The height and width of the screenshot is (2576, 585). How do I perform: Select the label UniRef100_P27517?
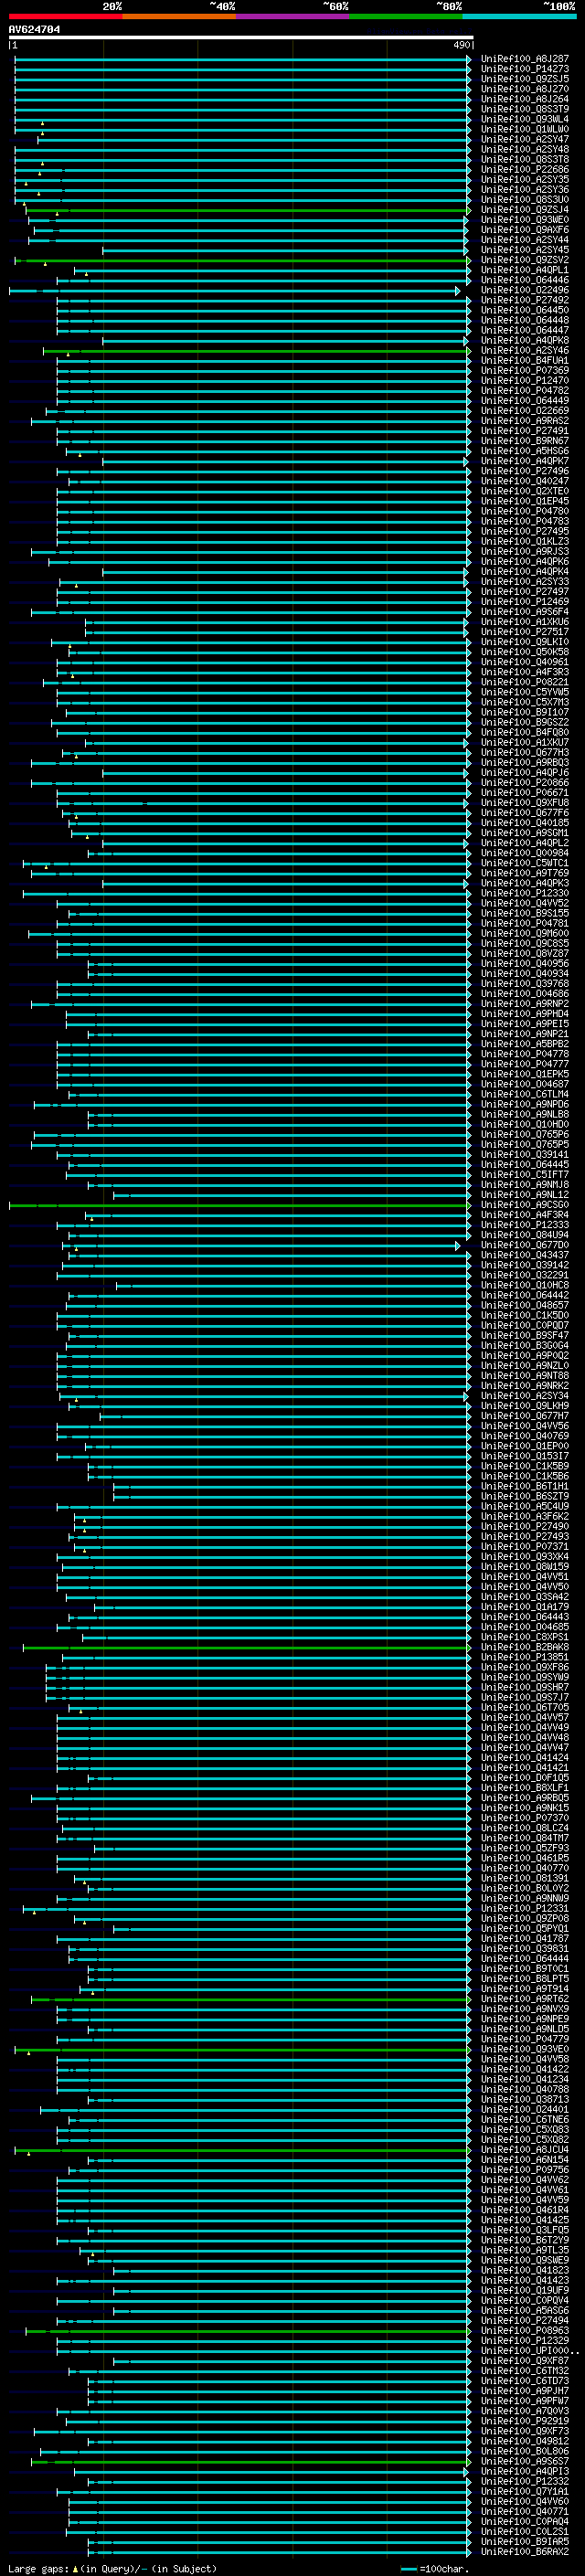[525, 632]
